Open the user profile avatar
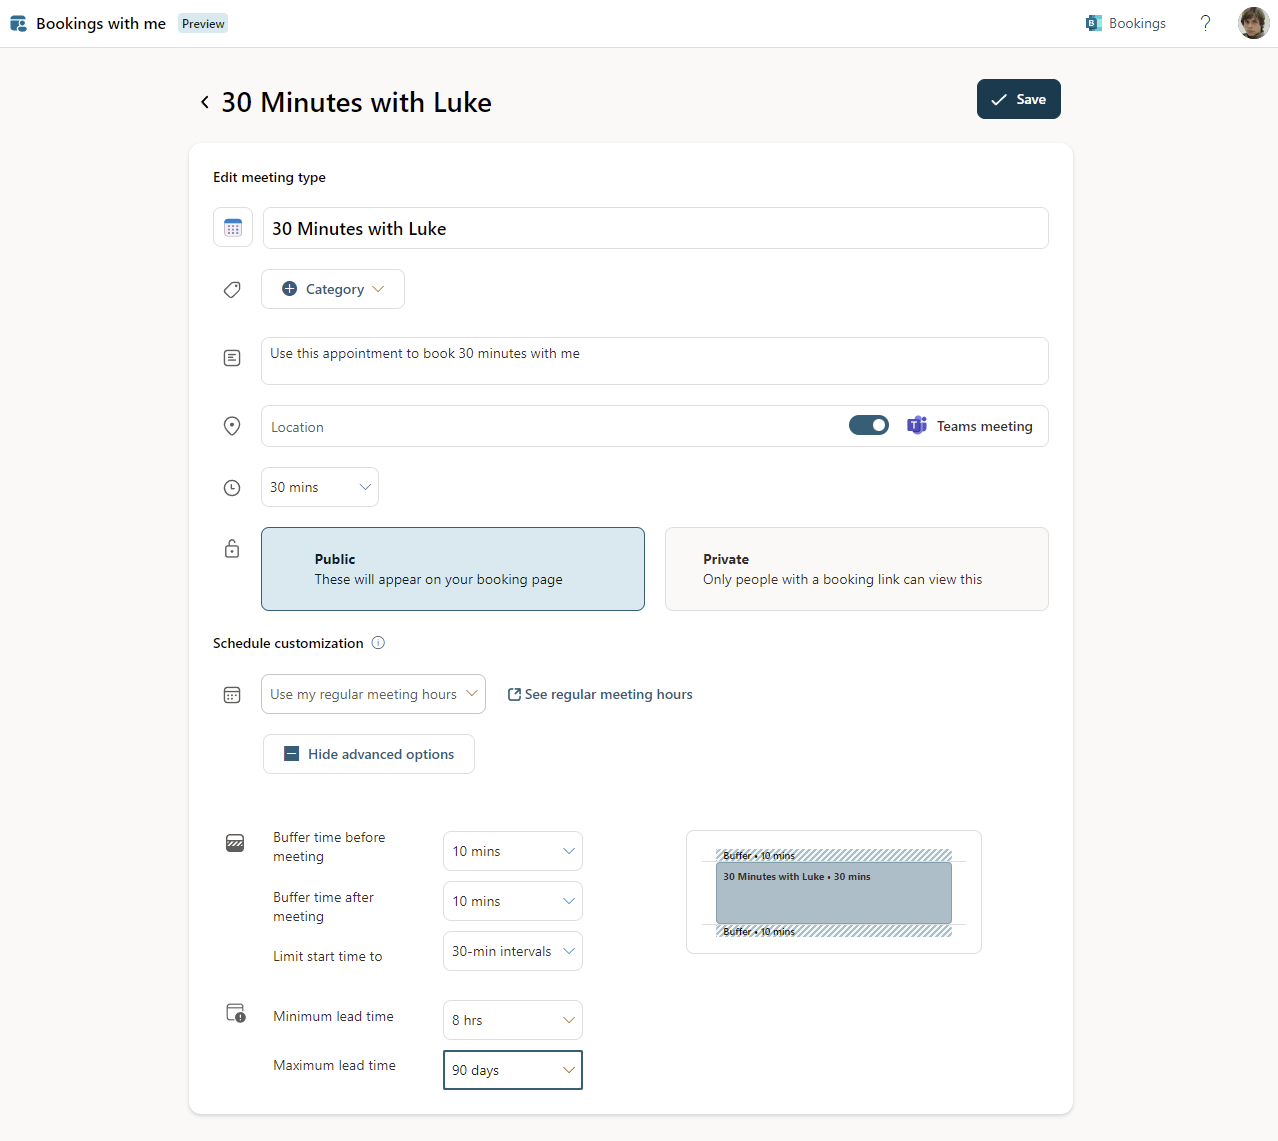The width and height of the screenshot is (1278, 1141). click(x=1253, y=23)
